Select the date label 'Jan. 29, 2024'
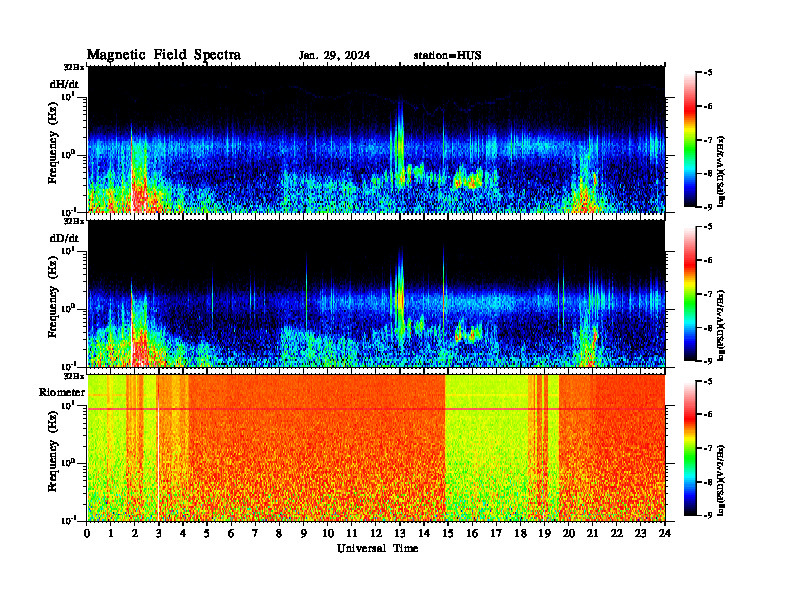This screenshot has width=792, height=612. [x=334, y=56]
